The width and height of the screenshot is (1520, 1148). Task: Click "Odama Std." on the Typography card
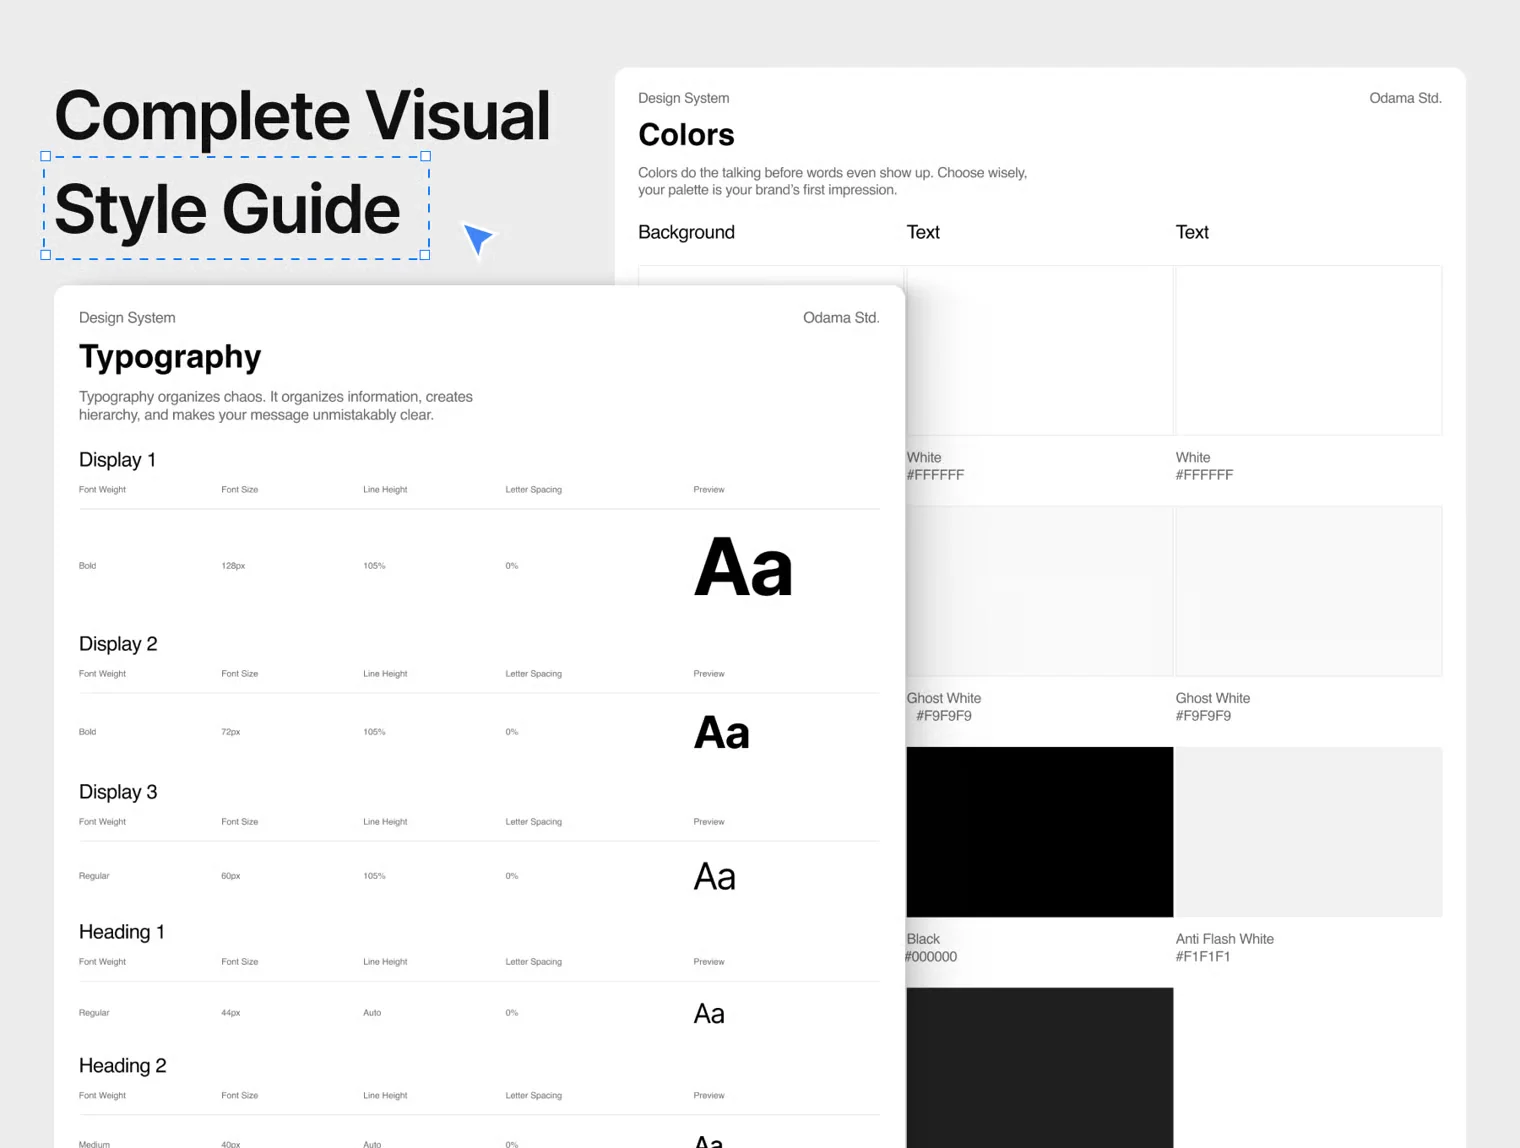(x=841, y=318)
